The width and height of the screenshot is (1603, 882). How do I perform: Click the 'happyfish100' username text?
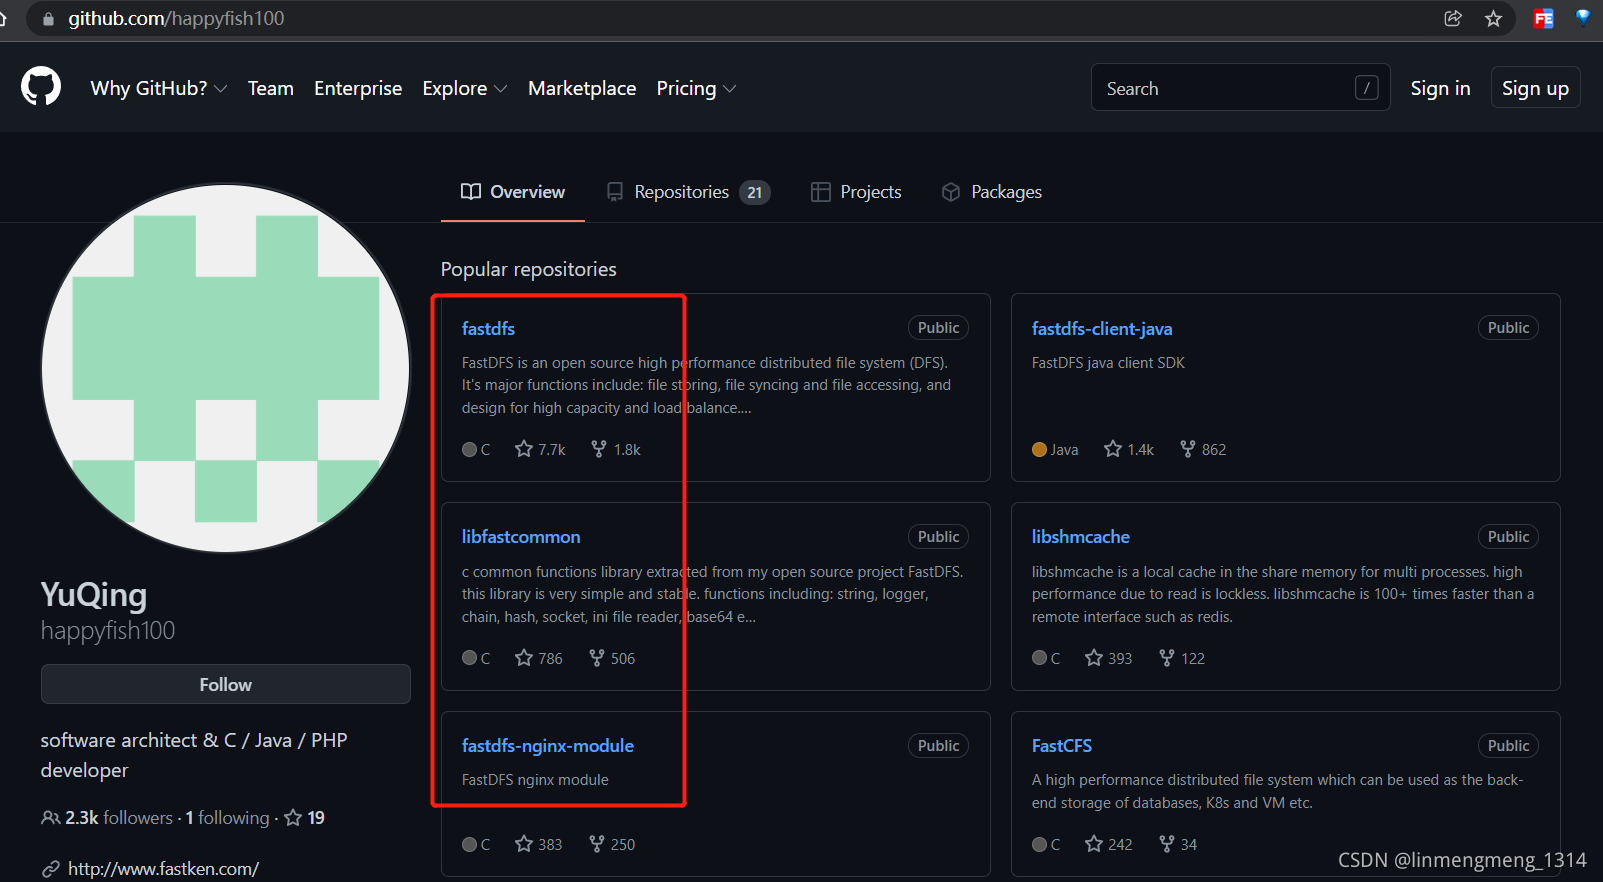[108, 630]
